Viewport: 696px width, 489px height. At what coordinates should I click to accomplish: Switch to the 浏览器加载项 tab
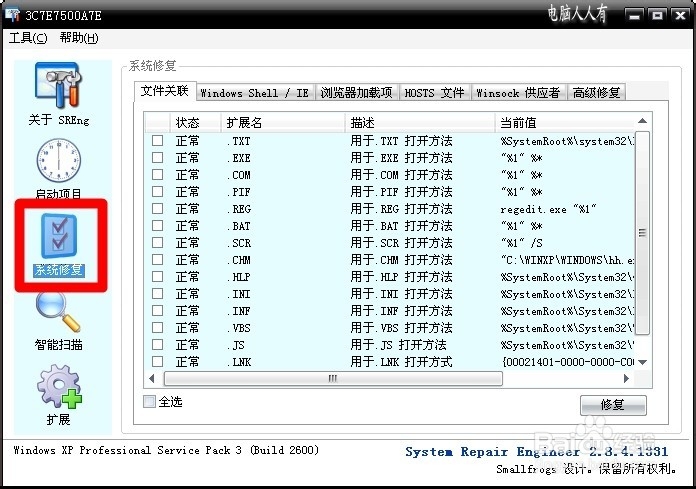click(356, 93)
